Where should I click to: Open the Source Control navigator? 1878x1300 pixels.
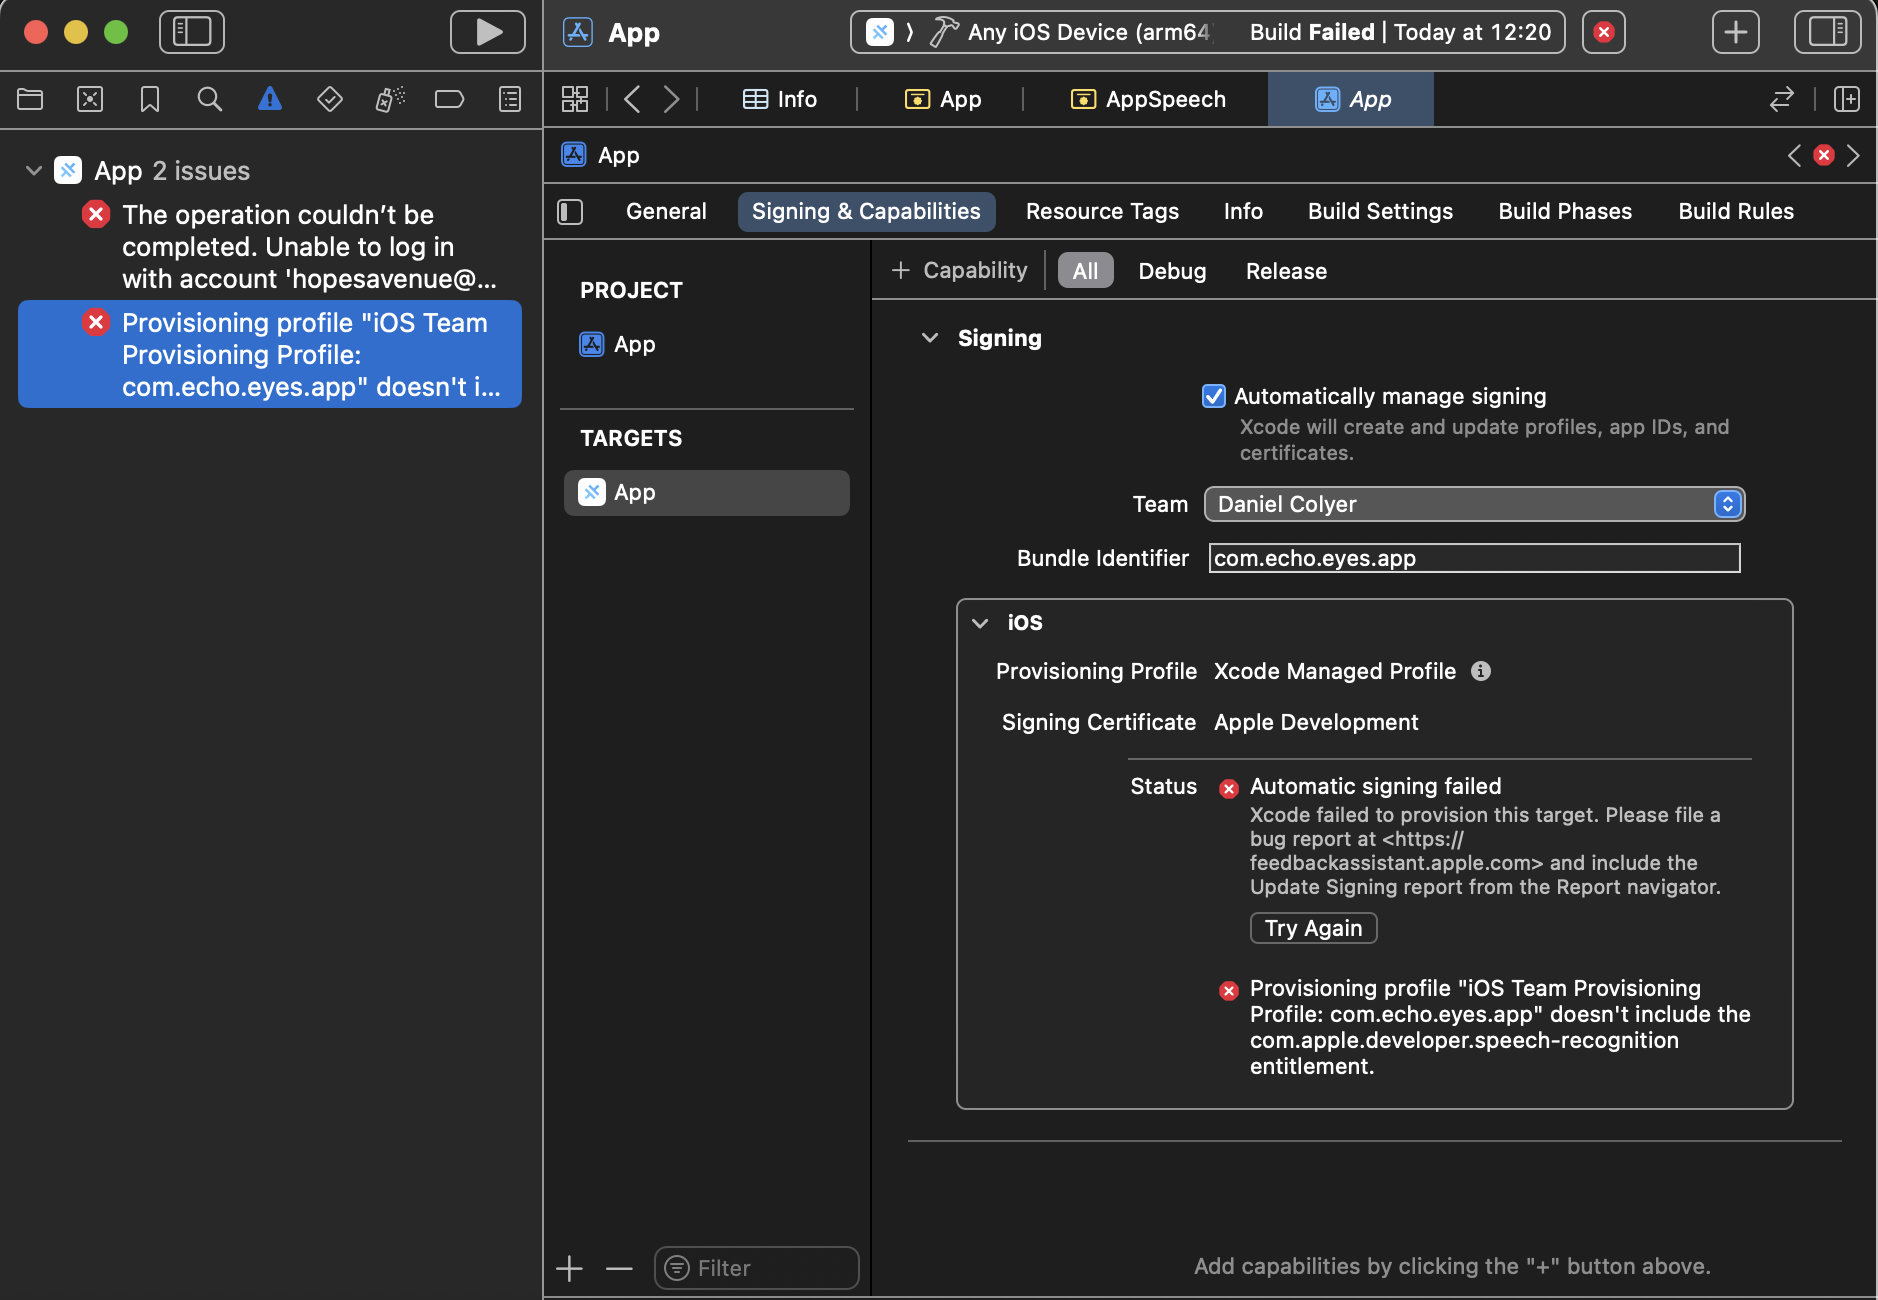(x=90, y=99)
